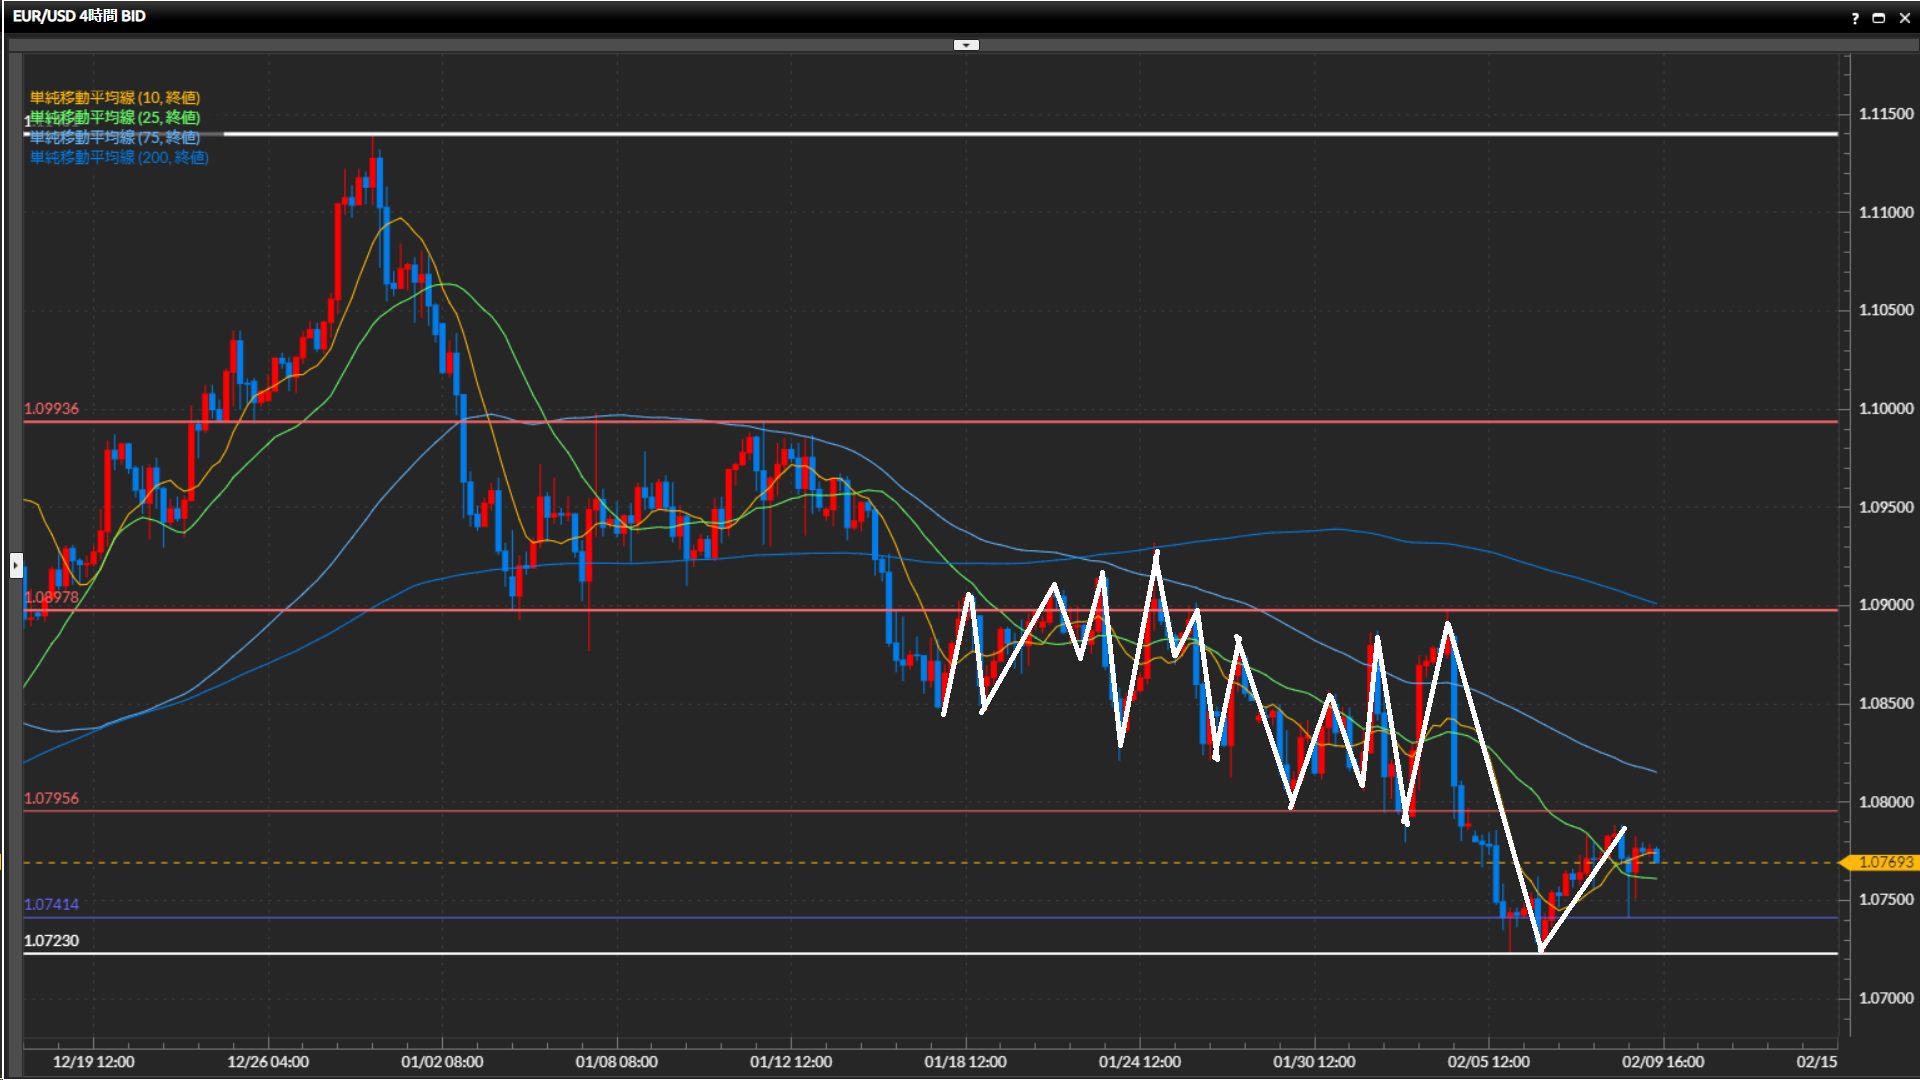Select the 単純移動平均線 (10, 終値) label

115,97
